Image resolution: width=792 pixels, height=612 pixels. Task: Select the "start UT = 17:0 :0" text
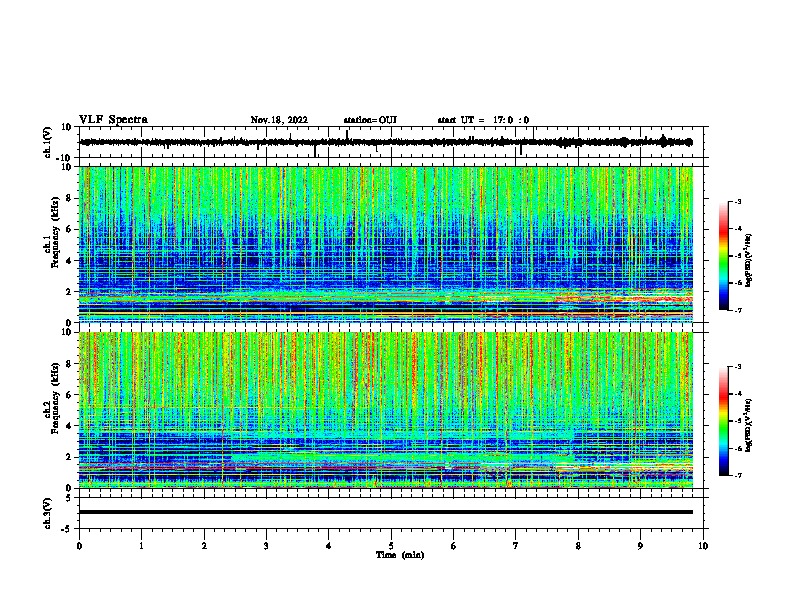pyautogui.click(x=483, y=120)
